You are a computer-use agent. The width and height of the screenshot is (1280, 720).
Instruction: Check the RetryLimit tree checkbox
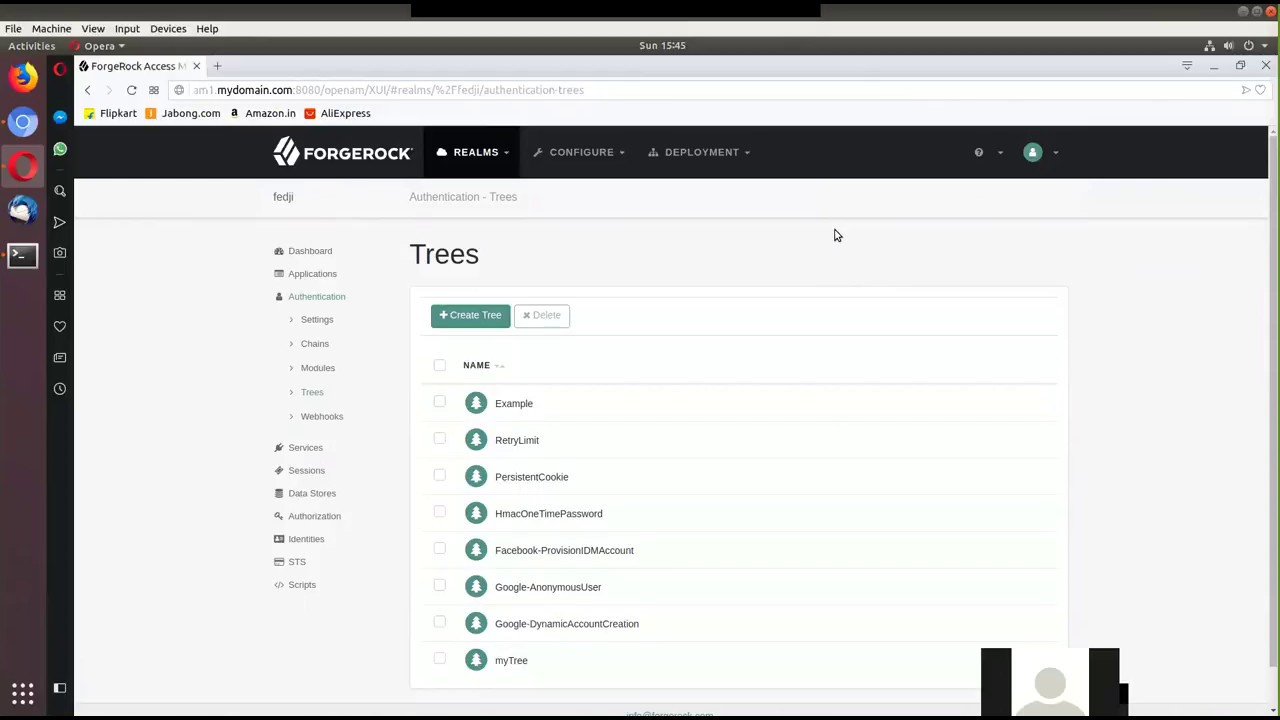tap(440, 439)
